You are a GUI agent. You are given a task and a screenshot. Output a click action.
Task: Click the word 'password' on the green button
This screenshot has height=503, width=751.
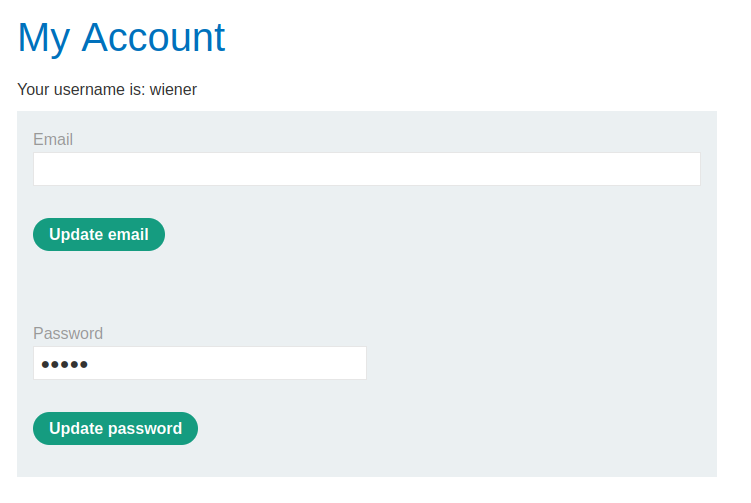point(144,428)
